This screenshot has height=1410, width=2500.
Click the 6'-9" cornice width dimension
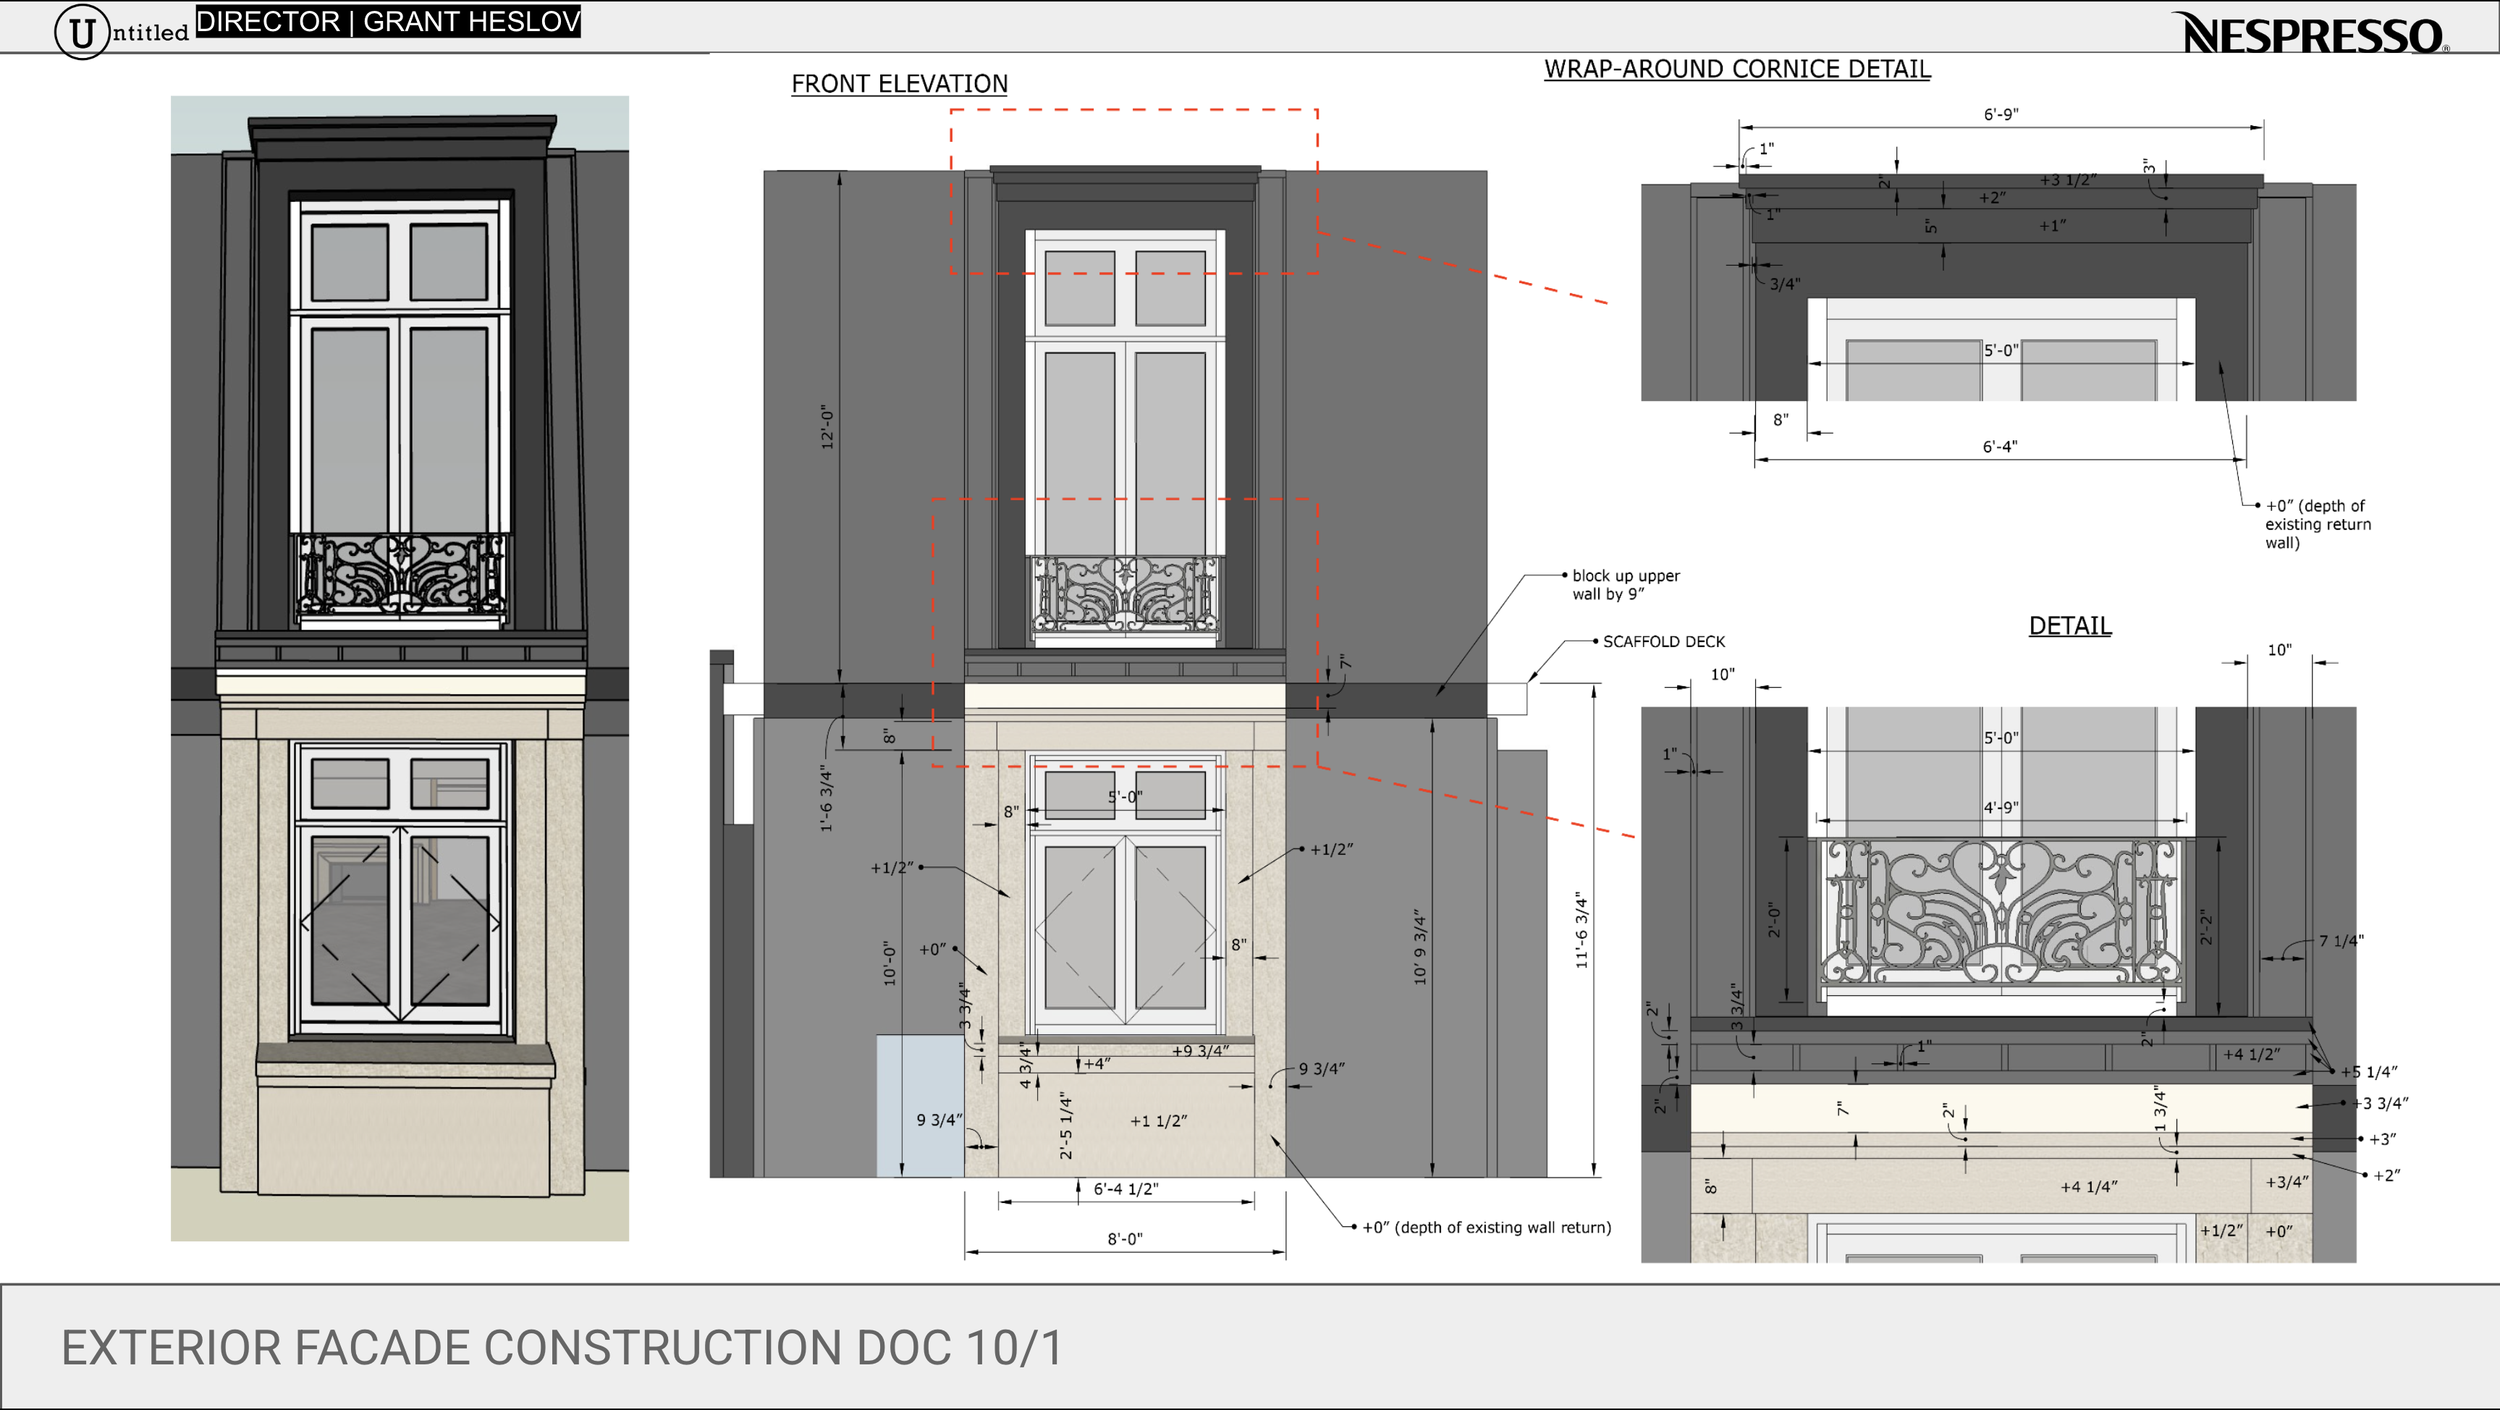point(2001,115)
